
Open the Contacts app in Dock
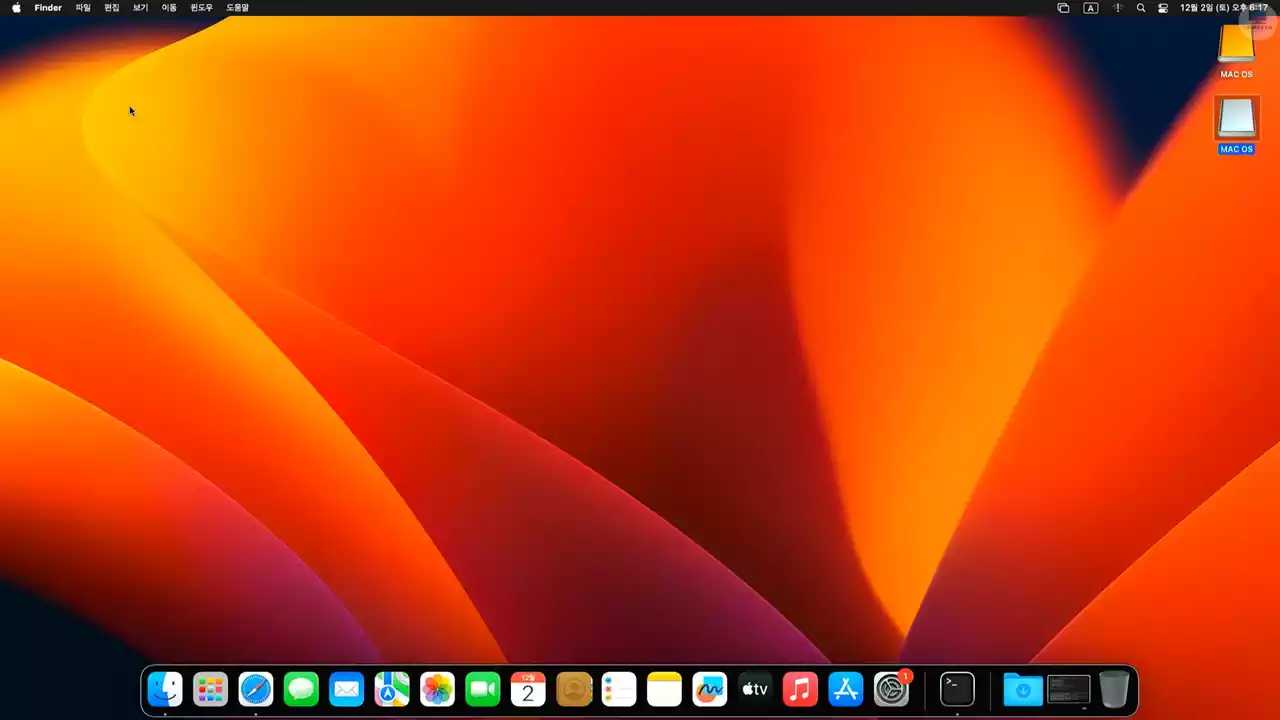574,689
